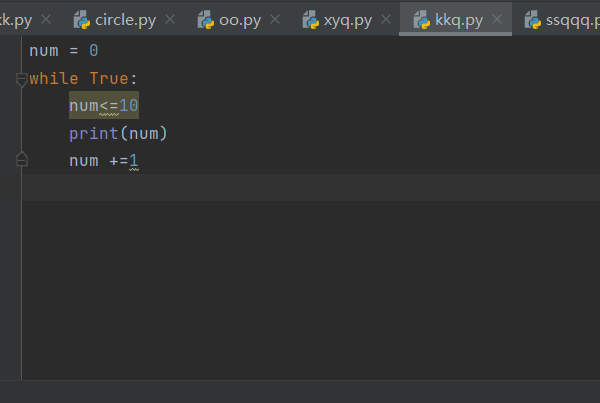Click the oo.py Python file icon
600x403 pixels.
[206, 20]
